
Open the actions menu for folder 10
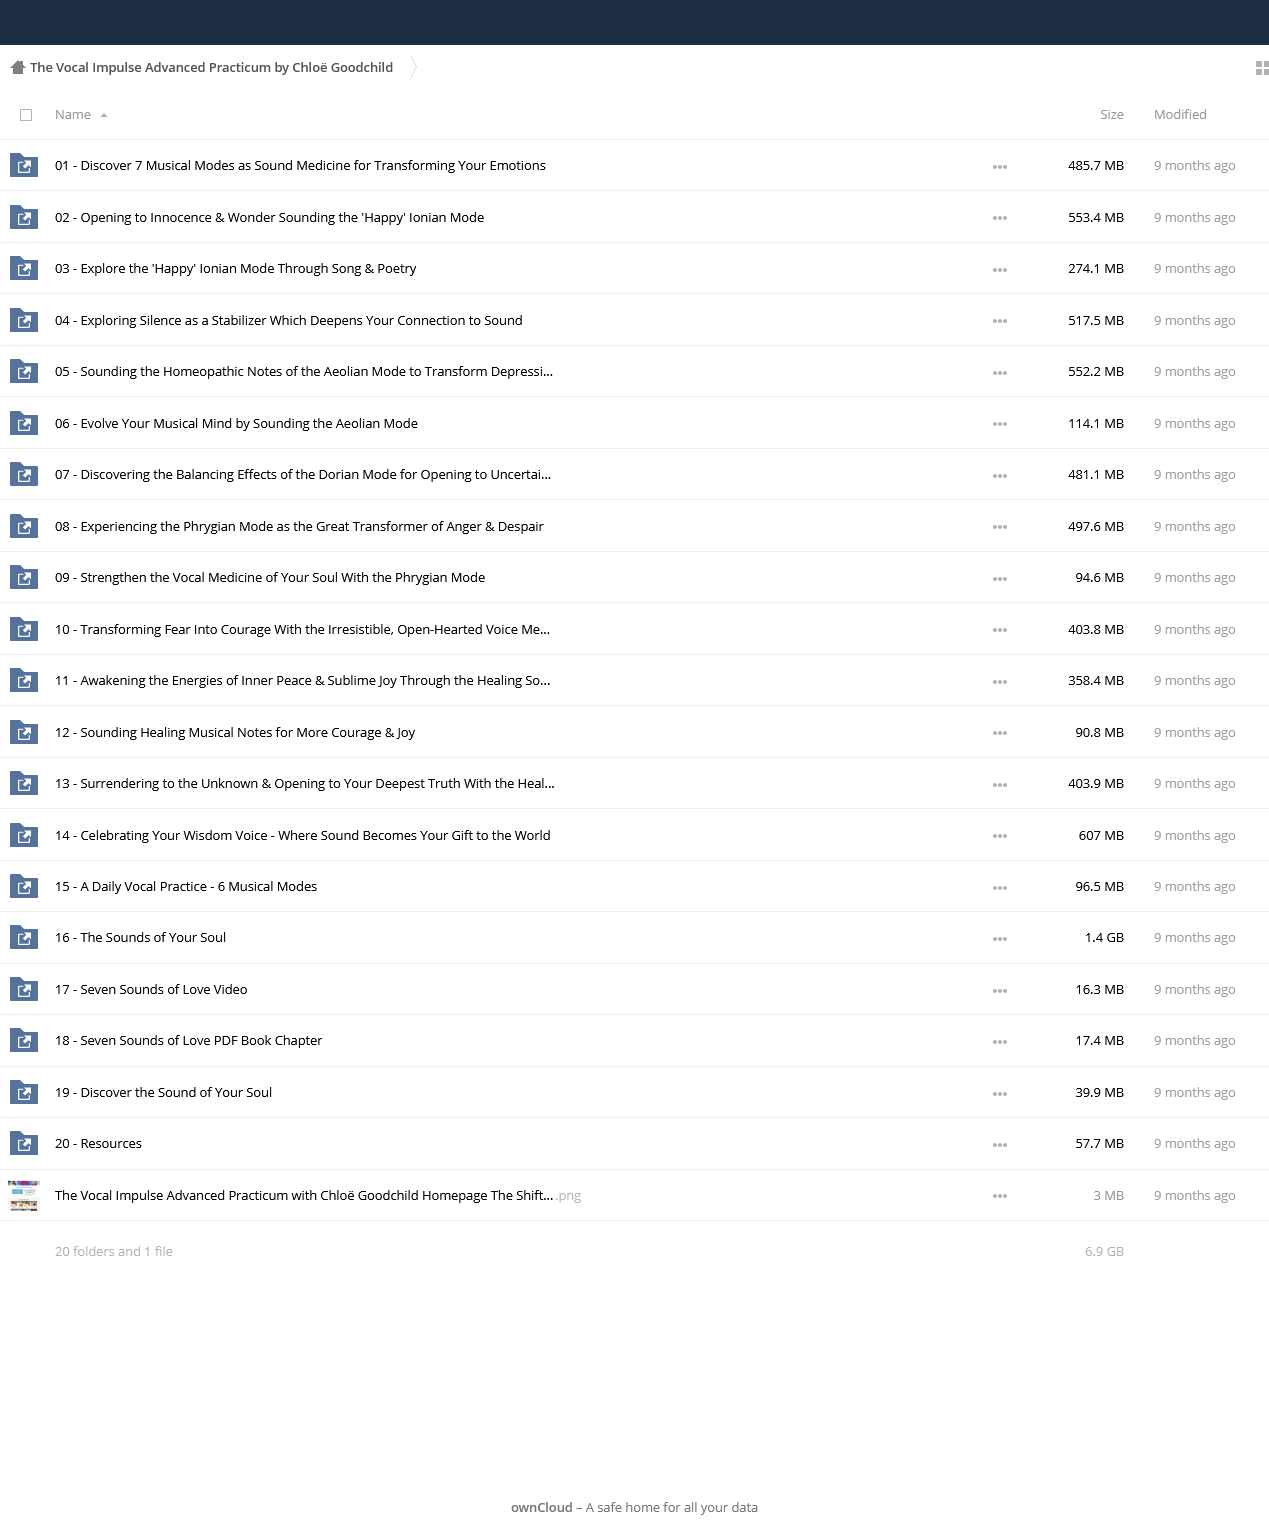[x=1000, y=630]
